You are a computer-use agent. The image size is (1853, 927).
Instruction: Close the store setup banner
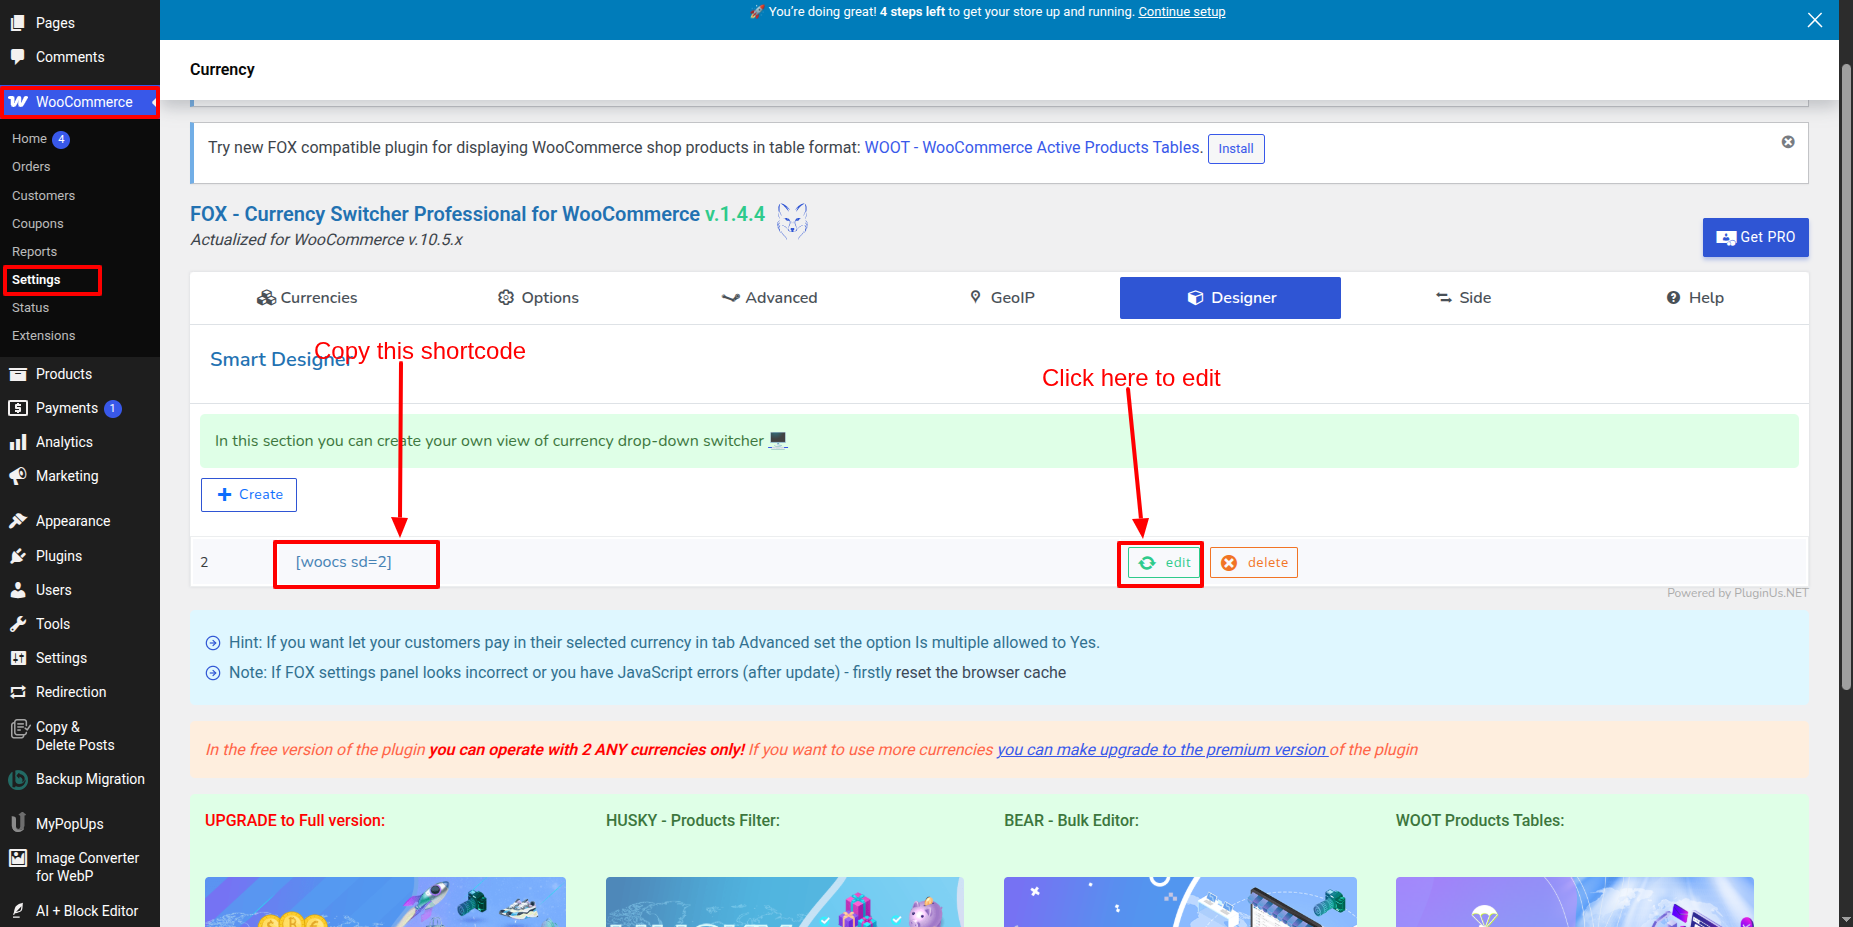click(1814, 20)
